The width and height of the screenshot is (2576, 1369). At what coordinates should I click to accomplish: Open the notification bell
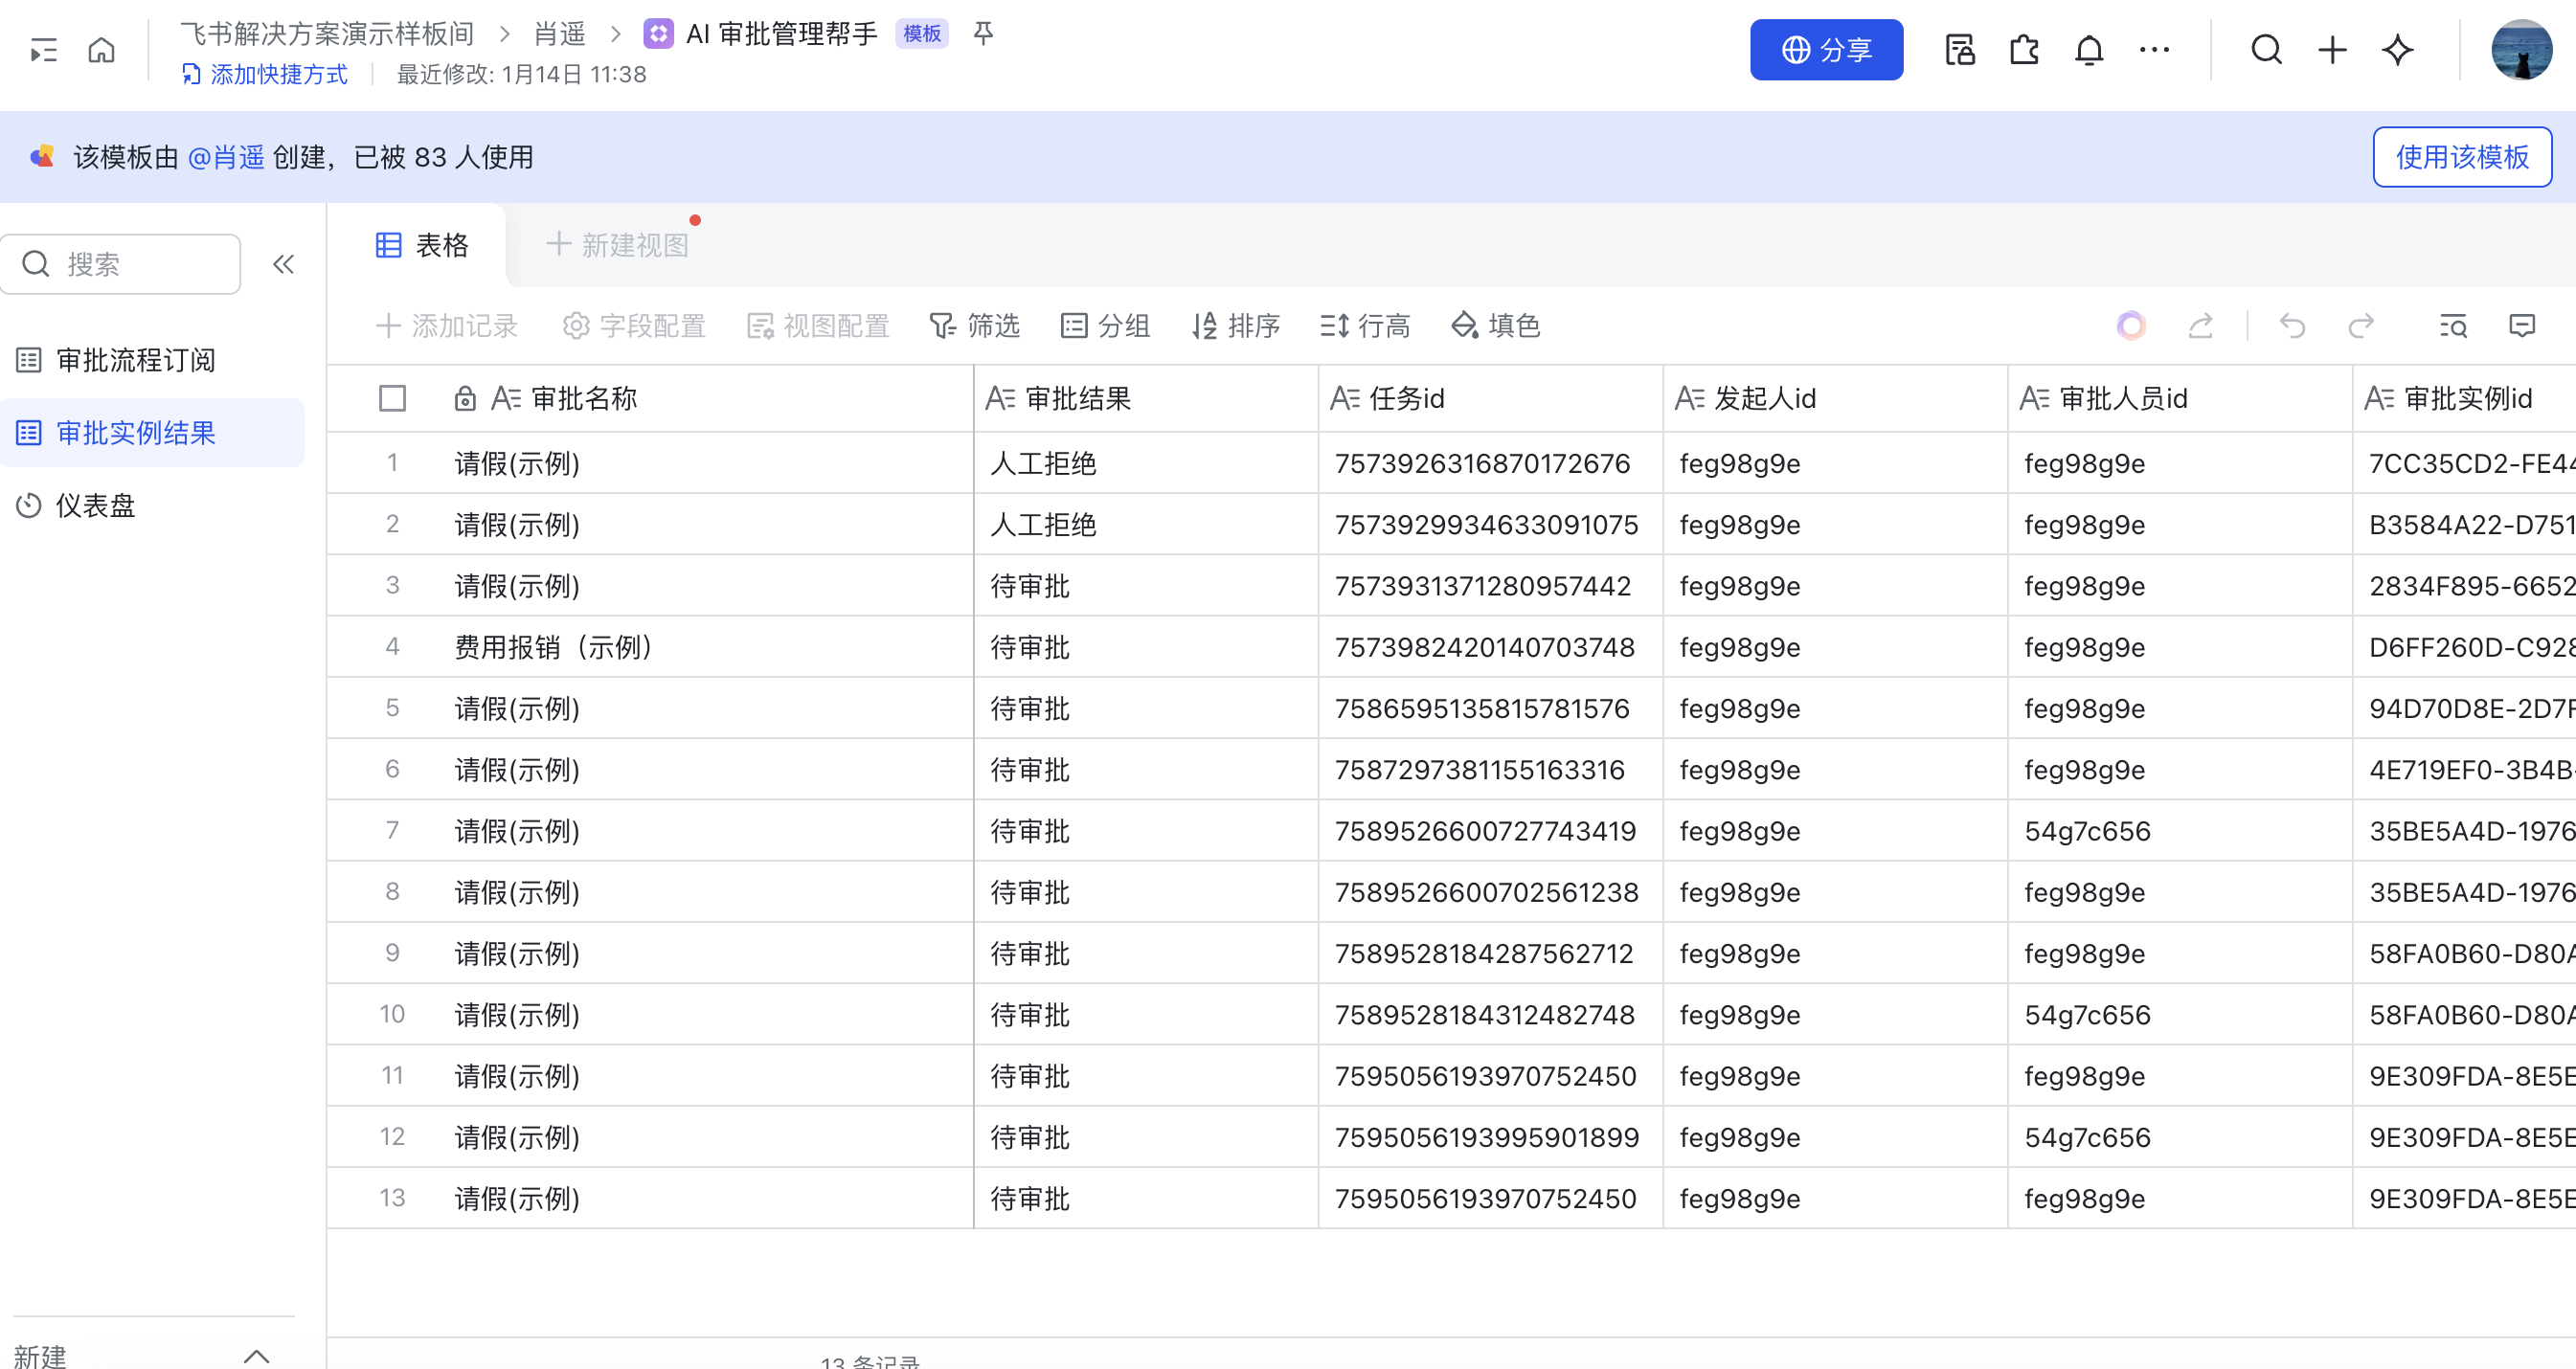(2089, 49)
